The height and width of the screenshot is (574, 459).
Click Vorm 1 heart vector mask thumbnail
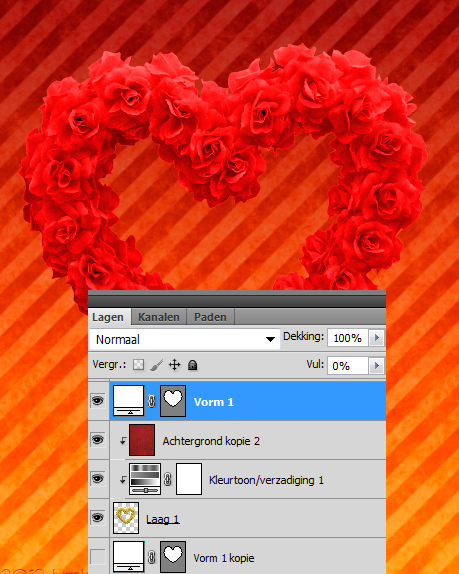pos(173,400)
